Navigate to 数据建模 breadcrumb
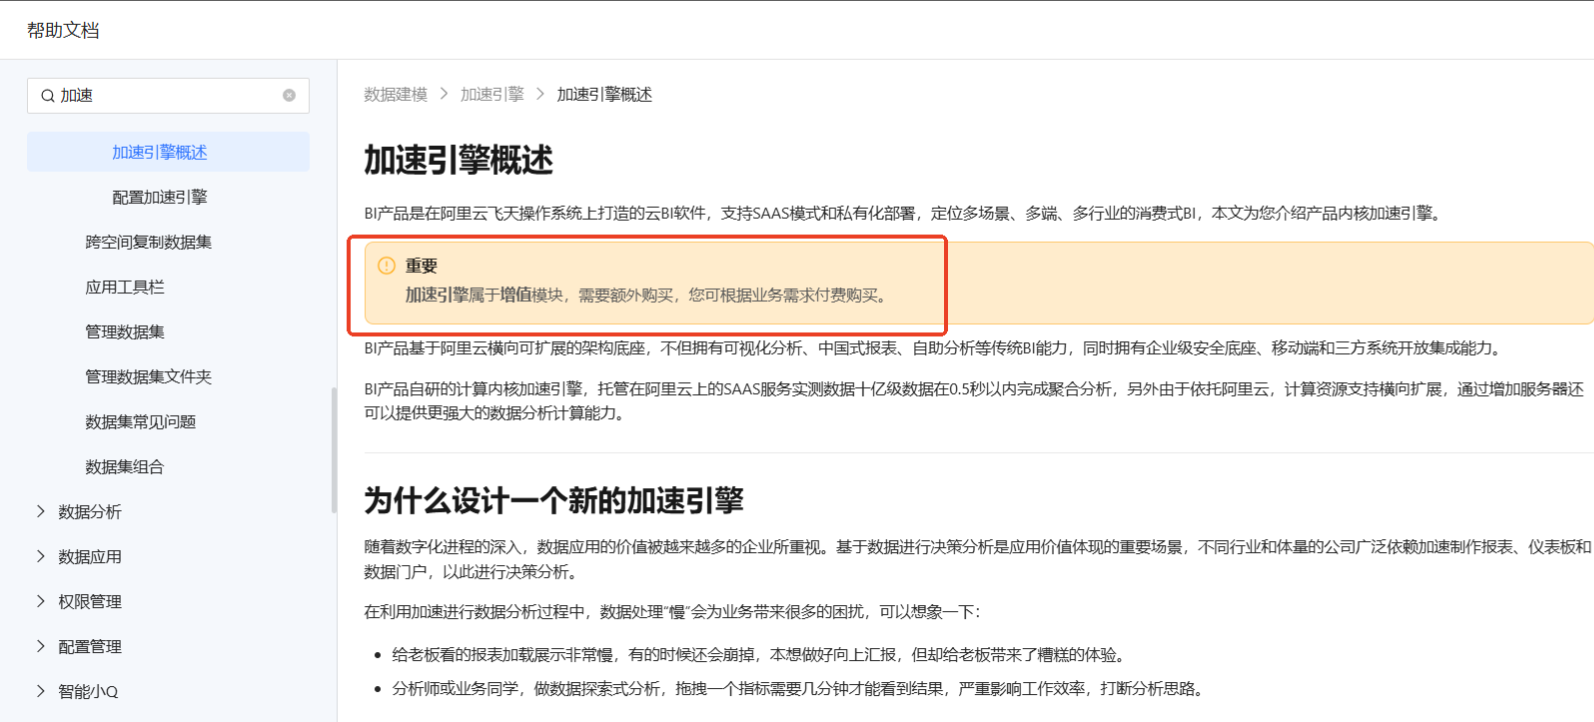The image size is (1594, 722). (x=395, y=95)
